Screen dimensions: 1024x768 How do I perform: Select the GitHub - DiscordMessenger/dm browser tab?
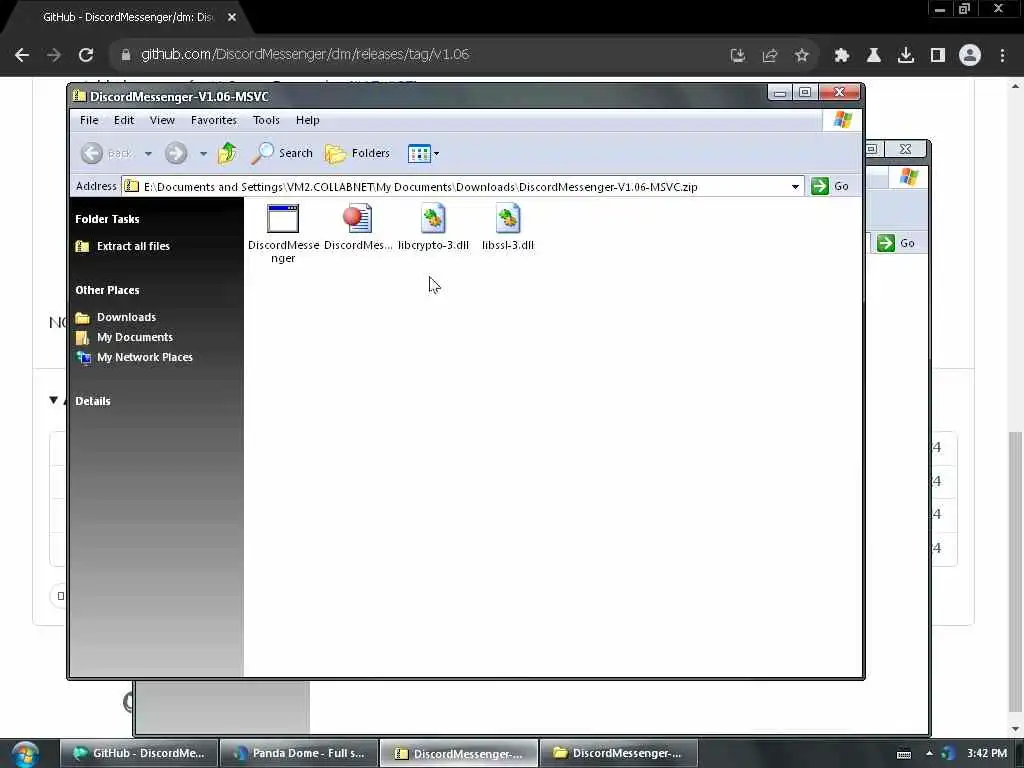tap(127, 18)
